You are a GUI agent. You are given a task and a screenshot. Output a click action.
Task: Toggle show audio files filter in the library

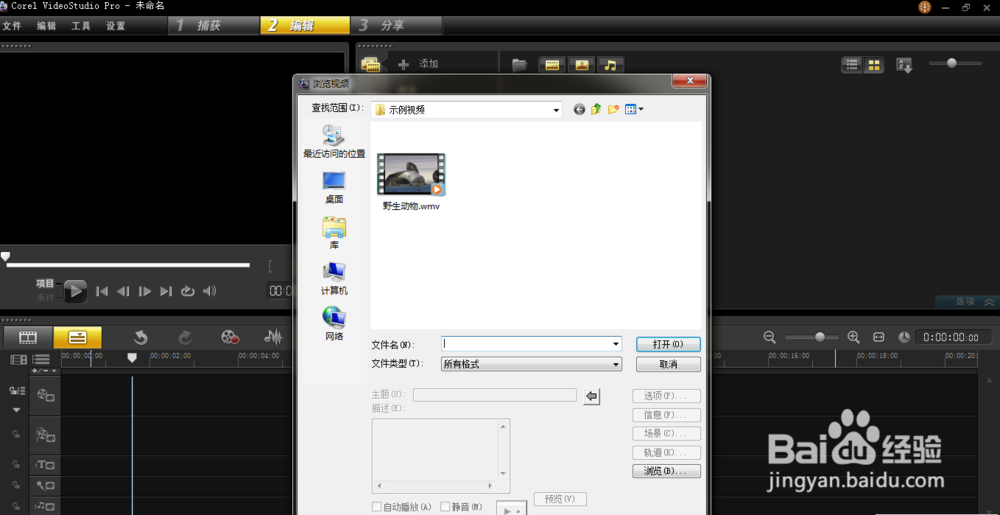coord(610,64)
